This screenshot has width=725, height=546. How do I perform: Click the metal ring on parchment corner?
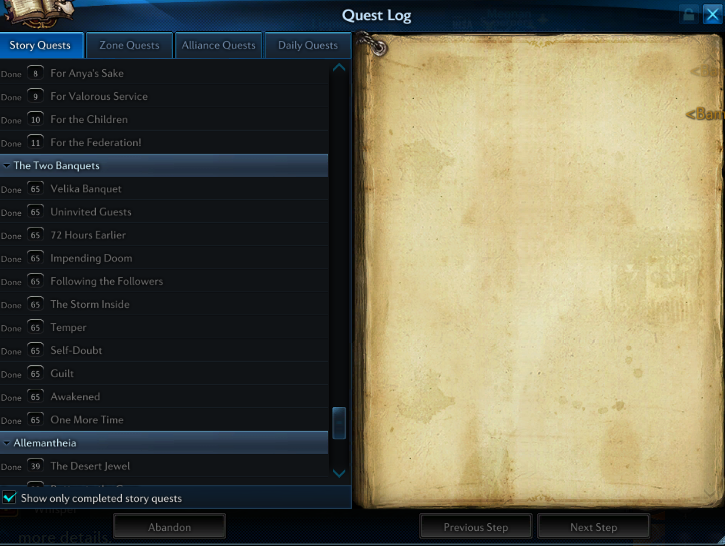[375, 45]
